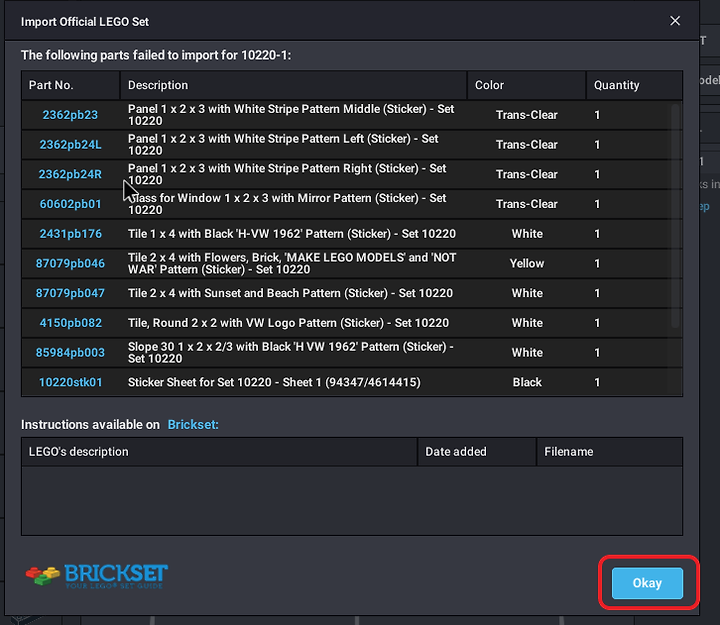
Task: Open part link 2362pb24R
Action: click(x=70, y=175)
